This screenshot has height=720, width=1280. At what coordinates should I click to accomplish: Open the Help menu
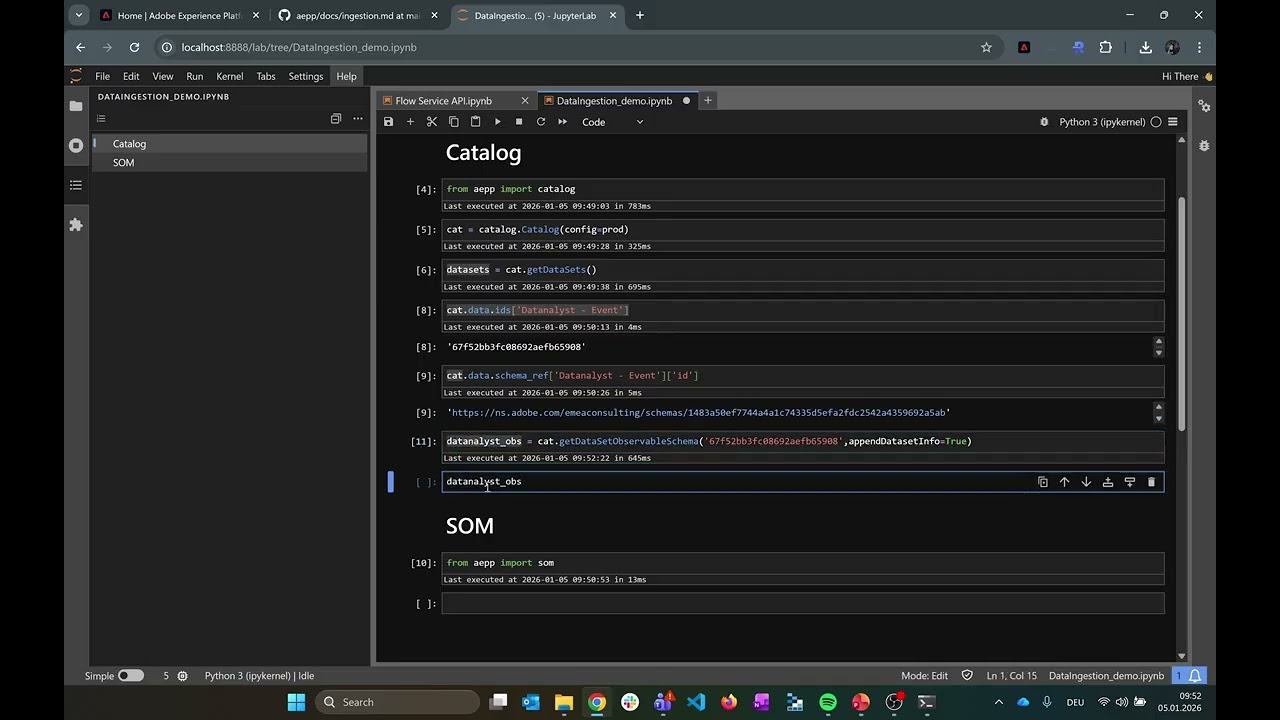coord(346,76)
